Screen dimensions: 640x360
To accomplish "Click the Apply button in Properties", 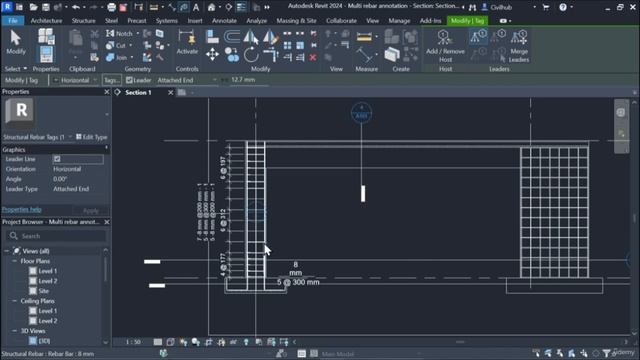I will point(91,211).
